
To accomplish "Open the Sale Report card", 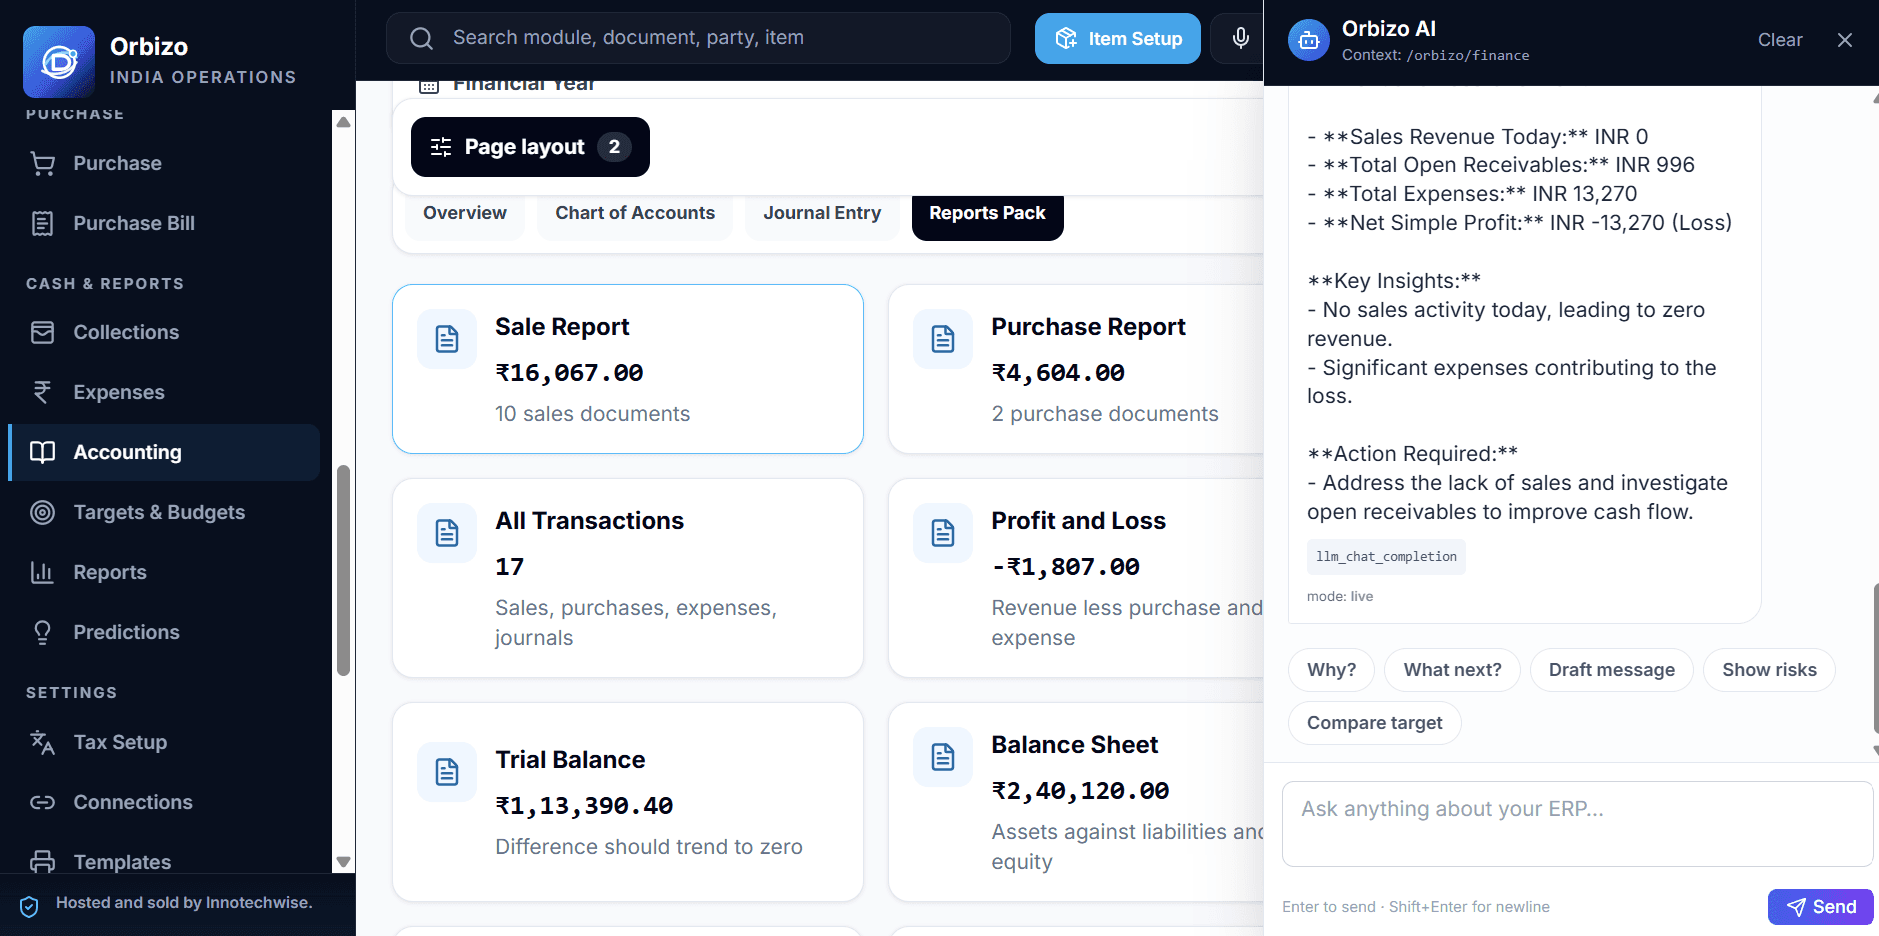I will [x=628, y=369].
